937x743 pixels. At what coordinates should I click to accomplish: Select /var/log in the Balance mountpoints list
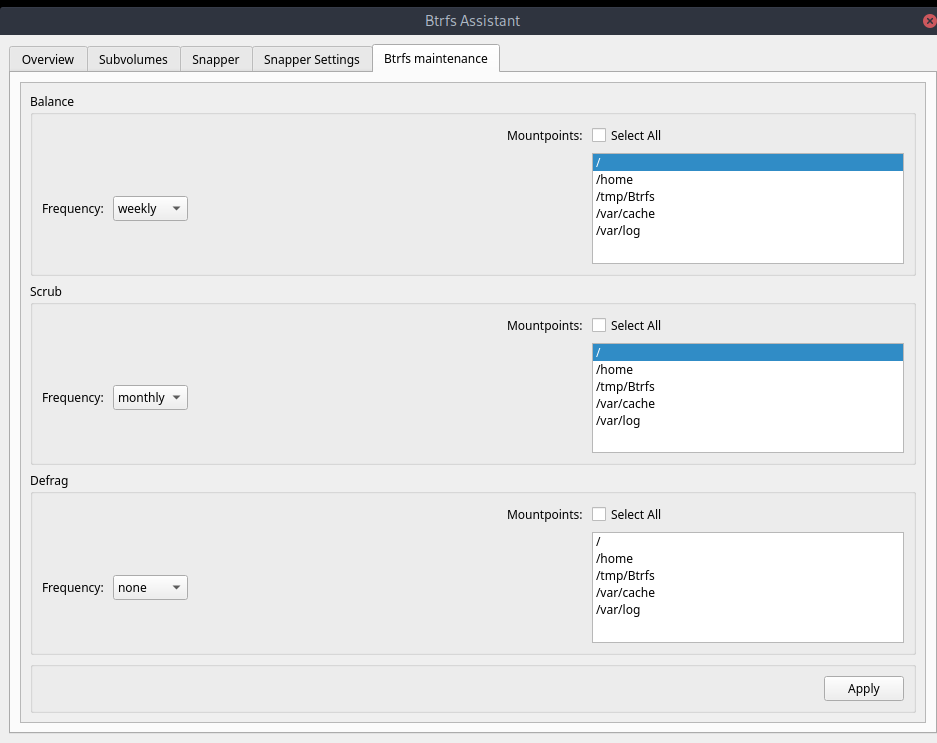coord(748,230)
